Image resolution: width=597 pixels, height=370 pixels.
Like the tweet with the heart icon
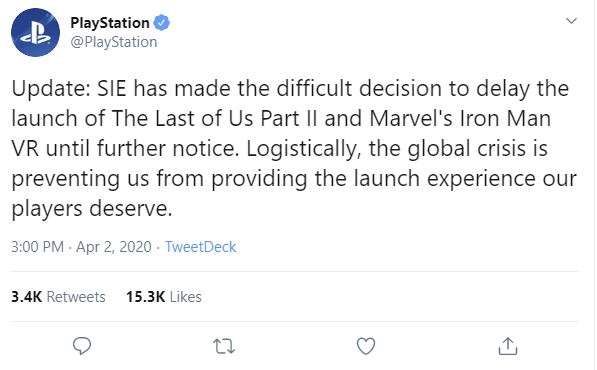(x=366, y=346)
